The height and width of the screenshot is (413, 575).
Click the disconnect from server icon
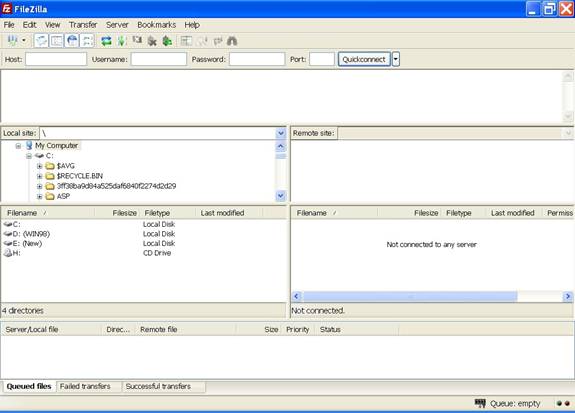tap(152, 41)
